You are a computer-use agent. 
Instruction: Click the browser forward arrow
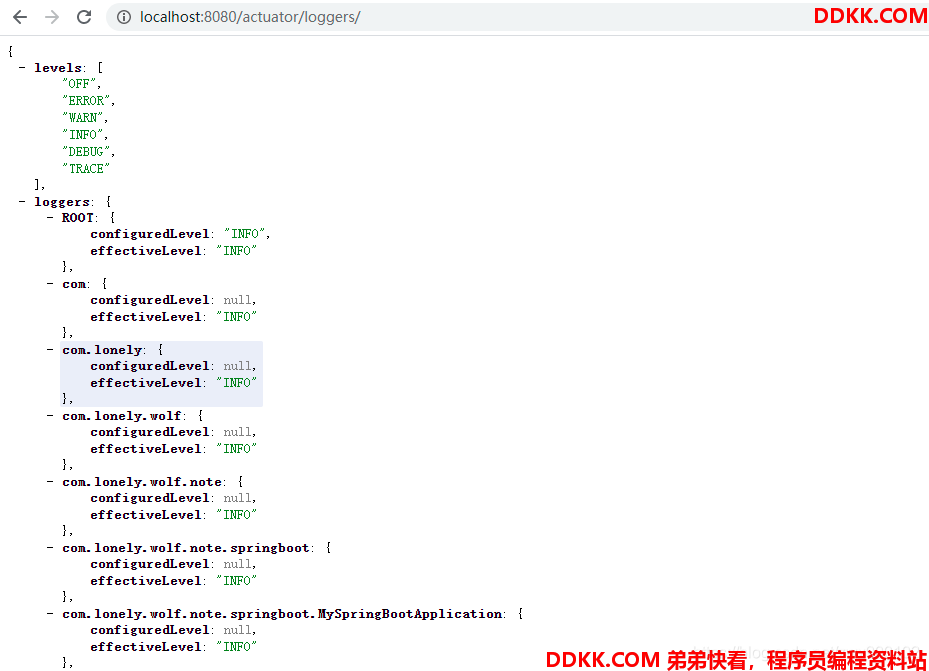pyautogui.click(x=52, y=17)
